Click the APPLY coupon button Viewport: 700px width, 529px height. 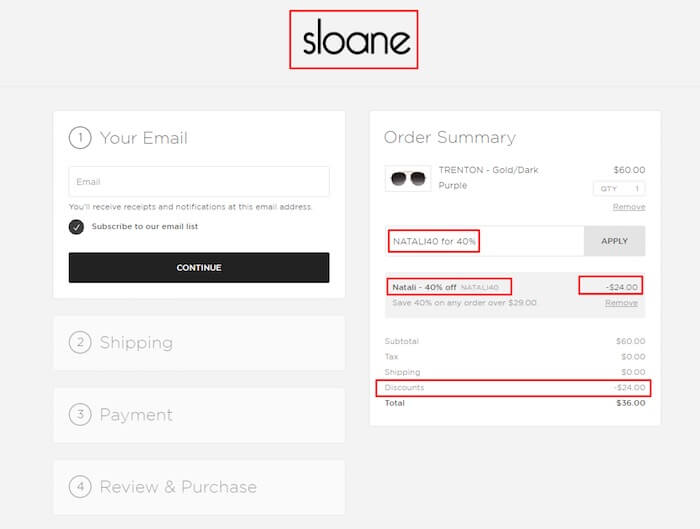tap(614, 241)
